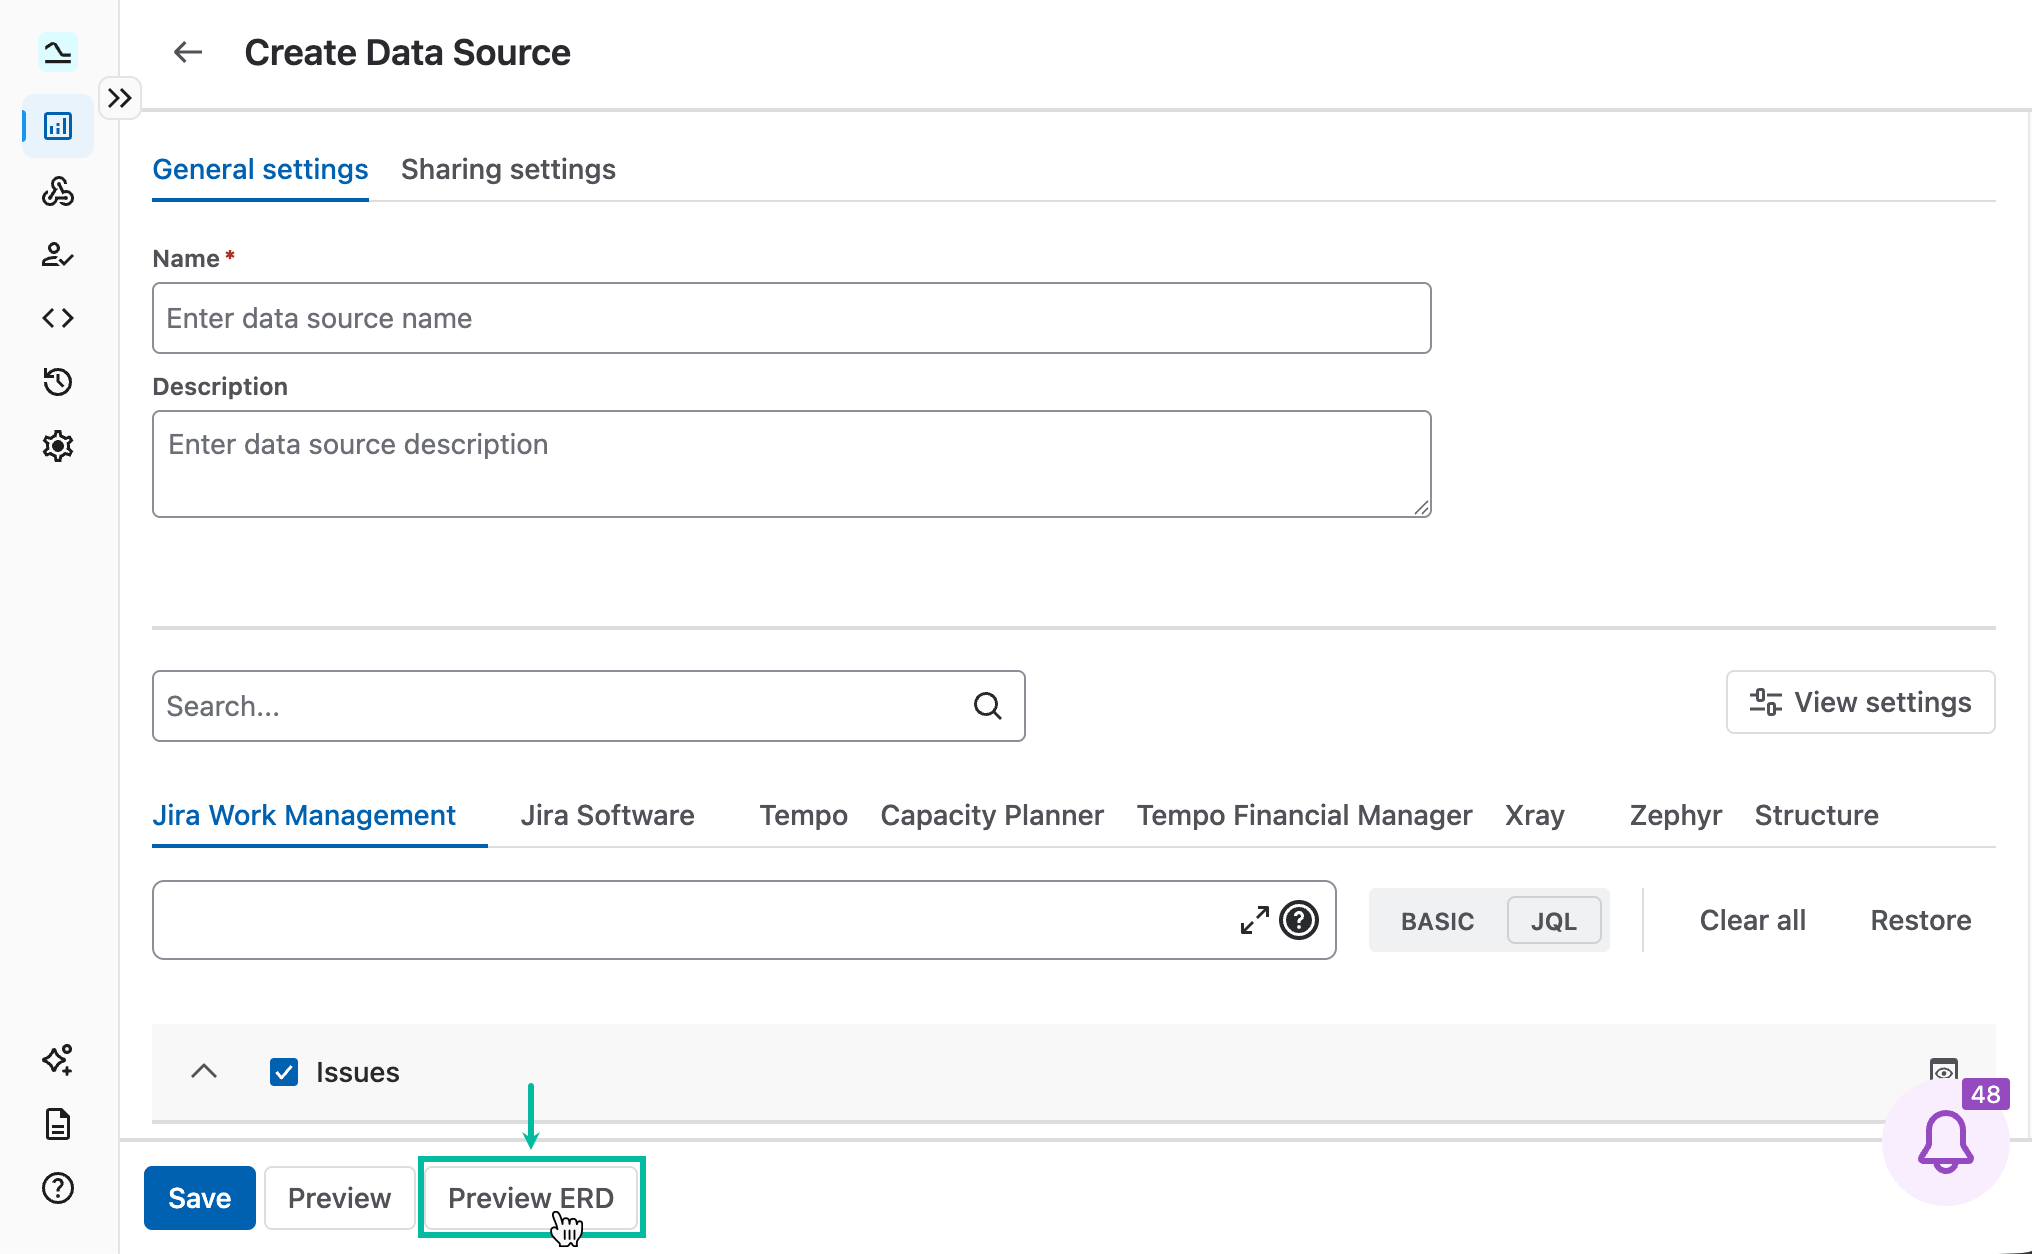Viewport: 2032px width, 1254px height.
Task: Select the General settings tab
Action: click(260, 169)
